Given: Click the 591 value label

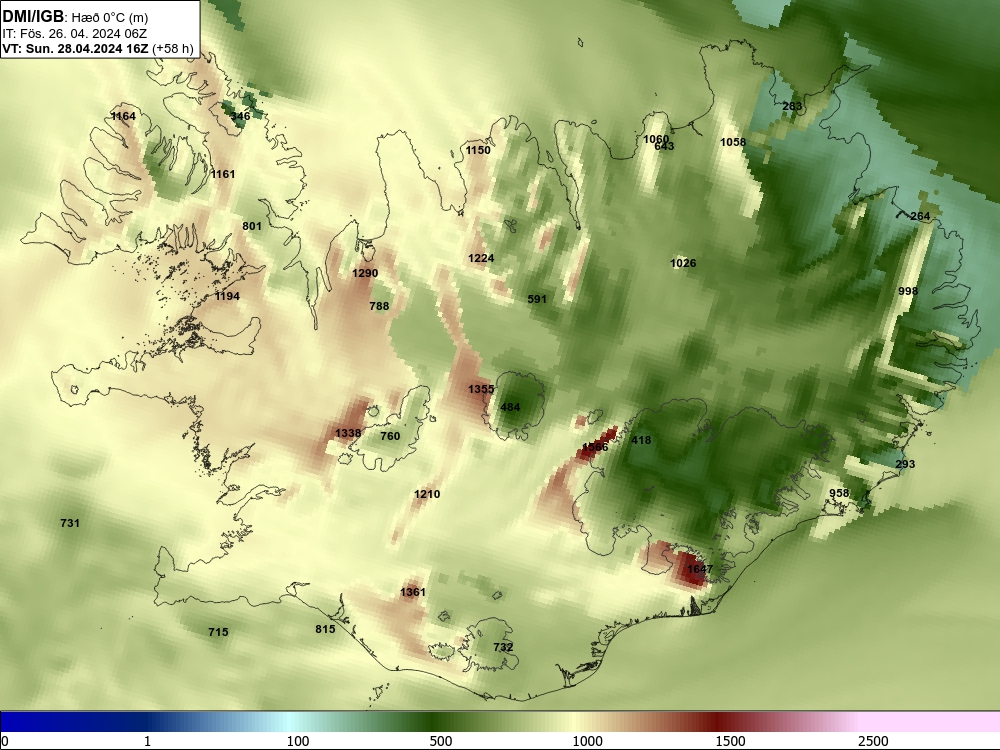Looking at the screenshot, I should 537,299.
